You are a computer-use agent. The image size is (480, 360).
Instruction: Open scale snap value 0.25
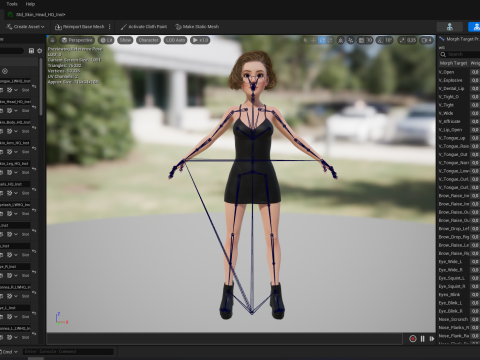click(411, 40)
